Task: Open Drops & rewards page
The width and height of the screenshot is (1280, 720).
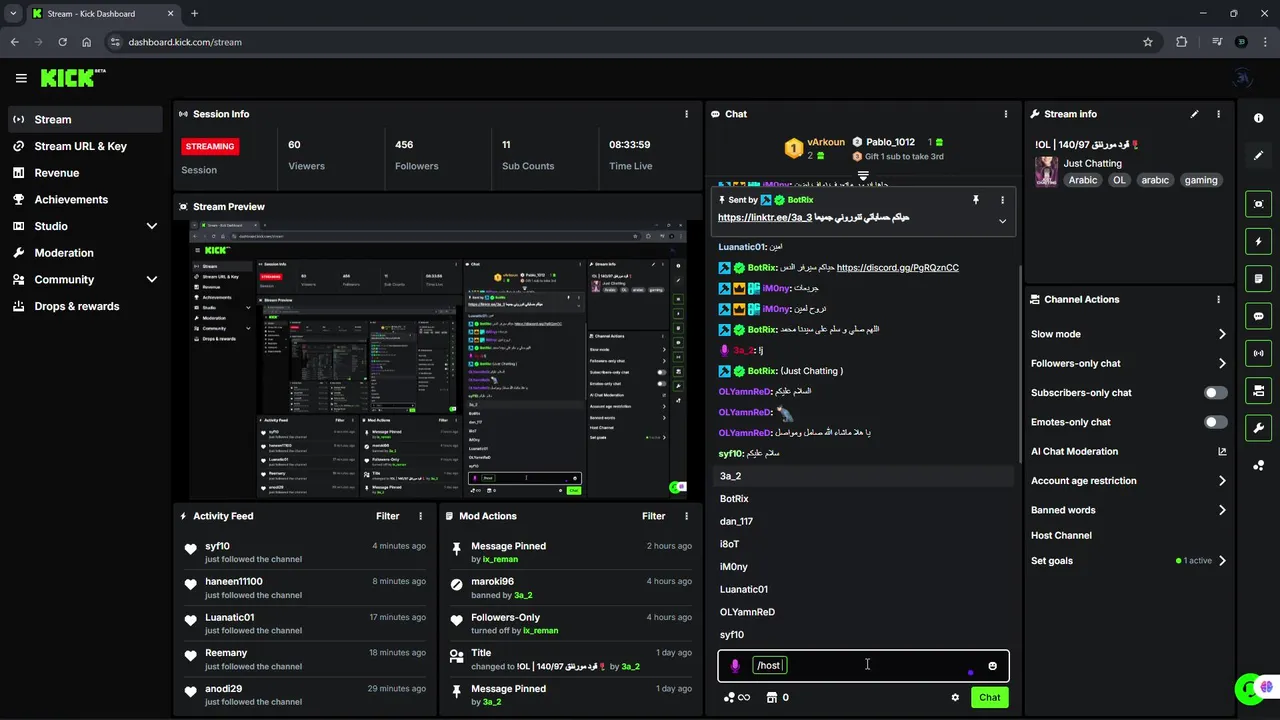Action: coord(85,306)
